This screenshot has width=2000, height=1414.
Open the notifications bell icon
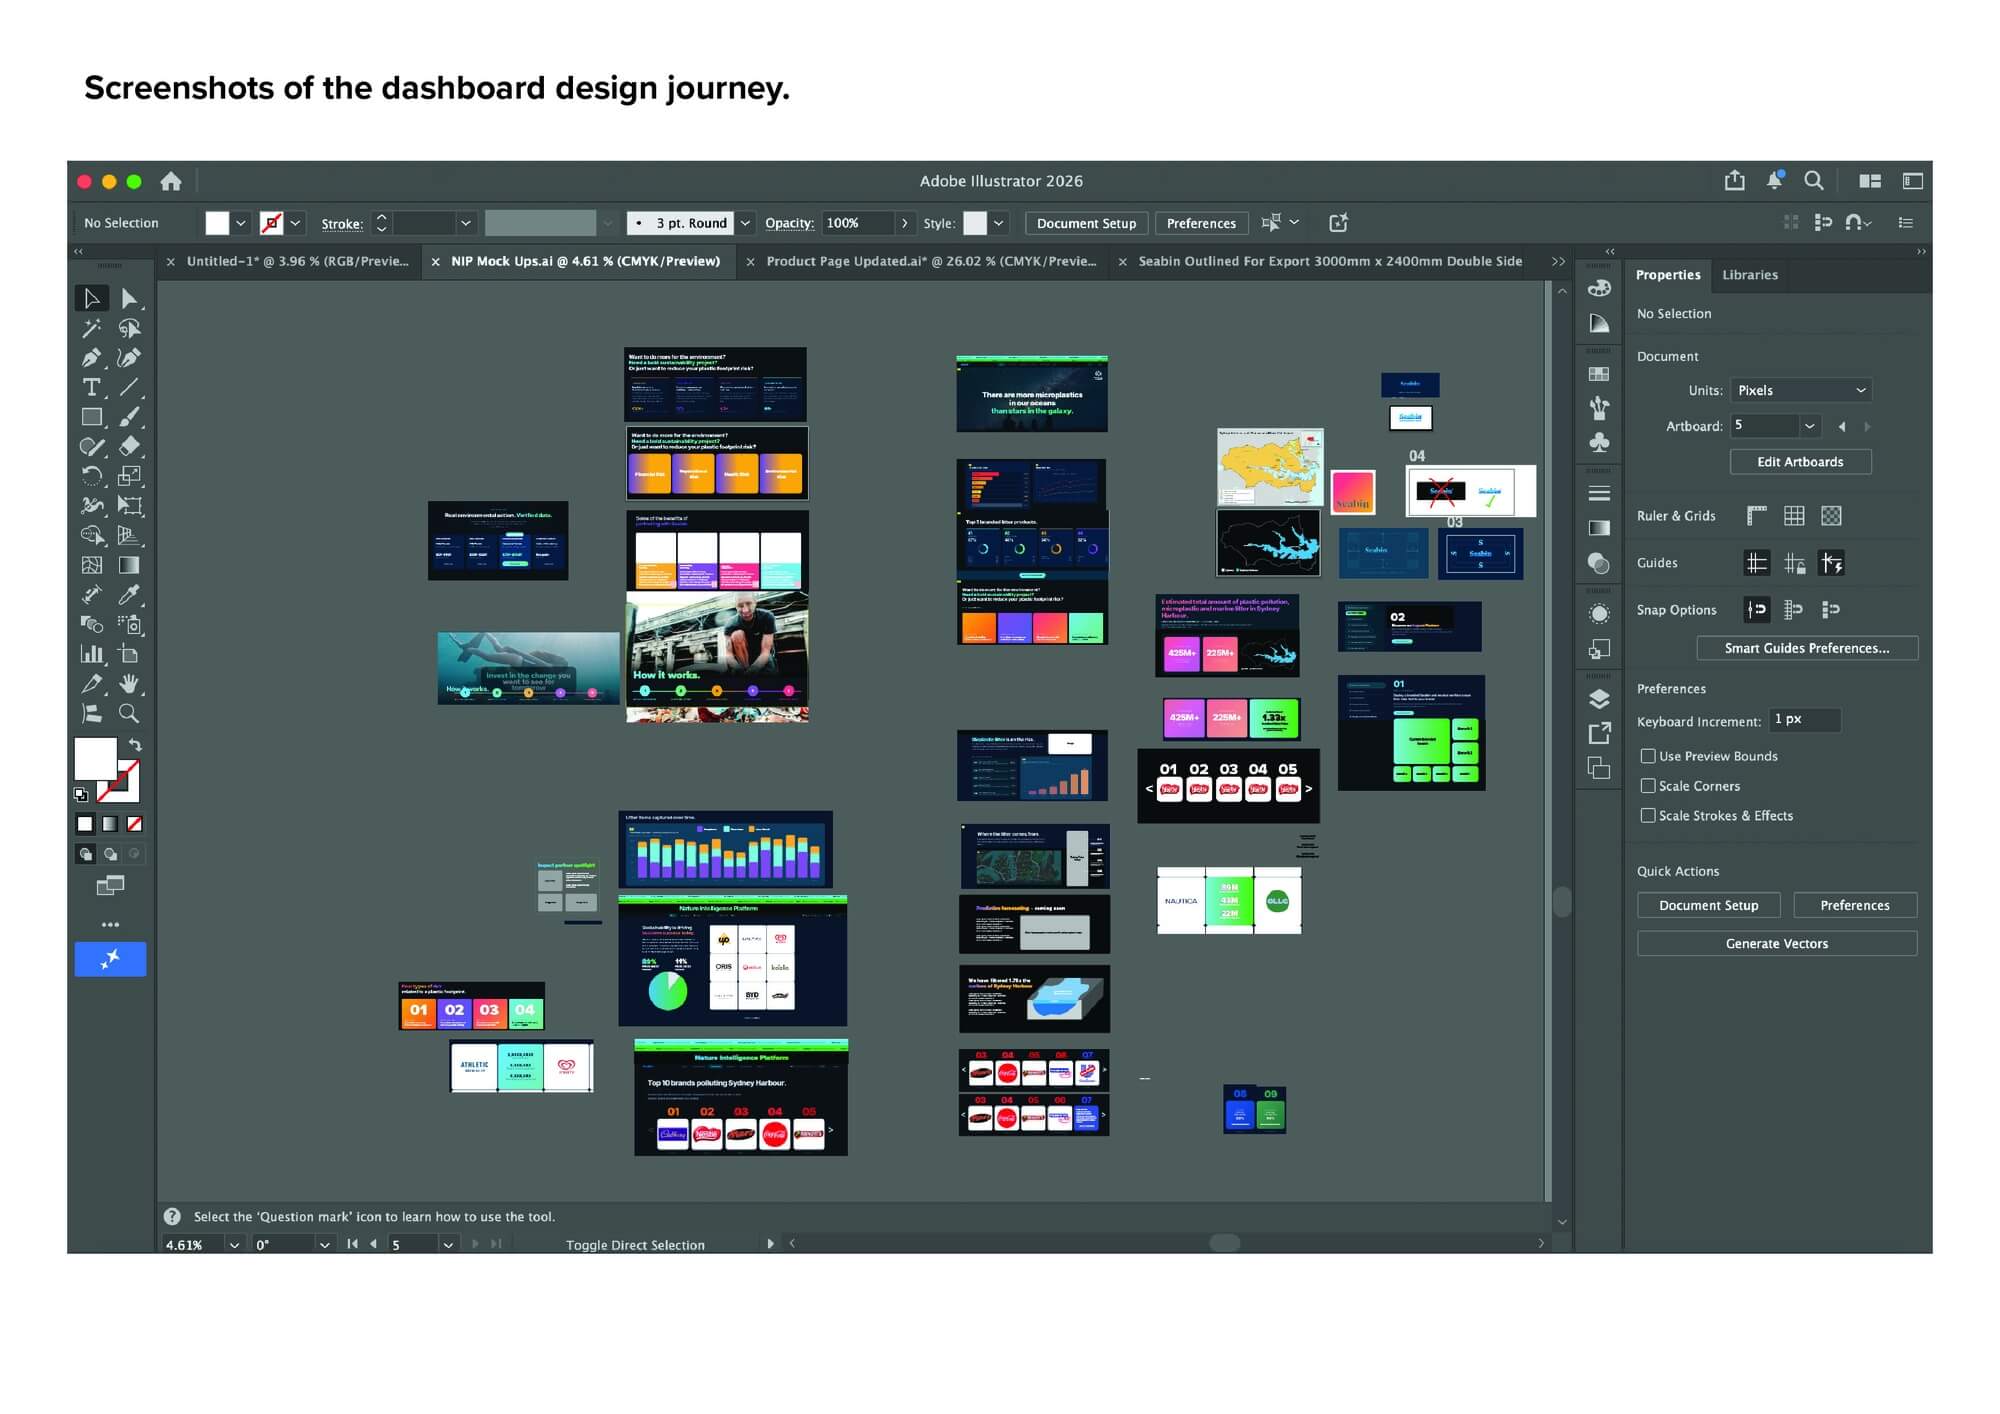[x=1774, y=180]
